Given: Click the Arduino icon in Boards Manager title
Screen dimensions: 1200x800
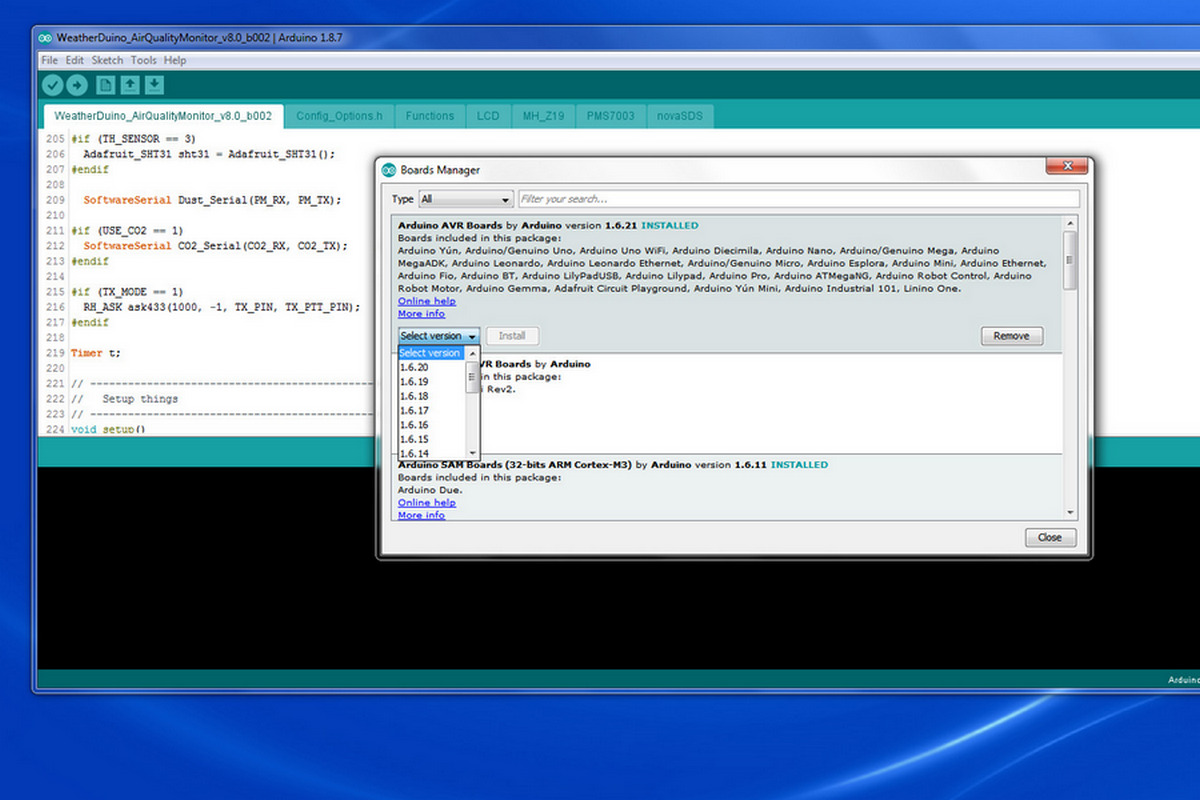Looking at the screenshot, I should coord(389,170).
